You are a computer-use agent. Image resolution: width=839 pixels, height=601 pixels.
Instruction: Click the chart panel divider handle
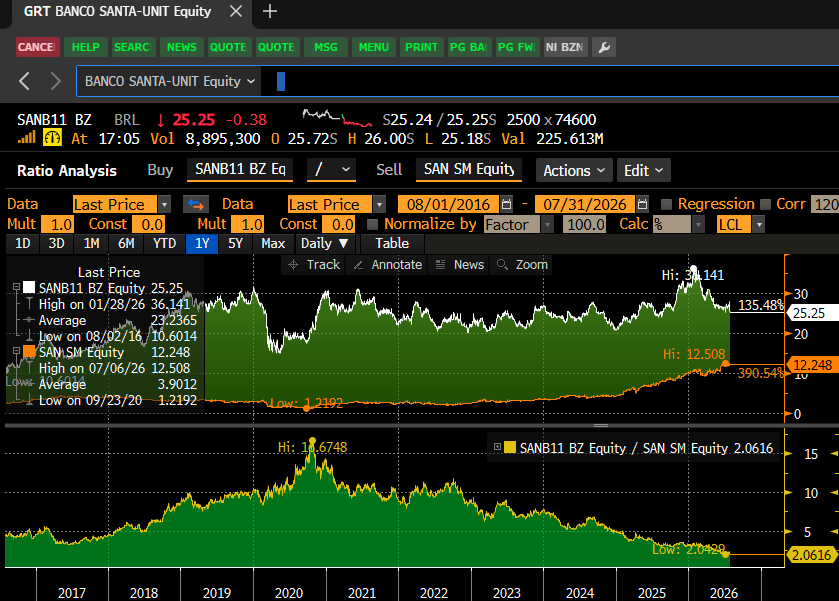[x=601, y=426]
